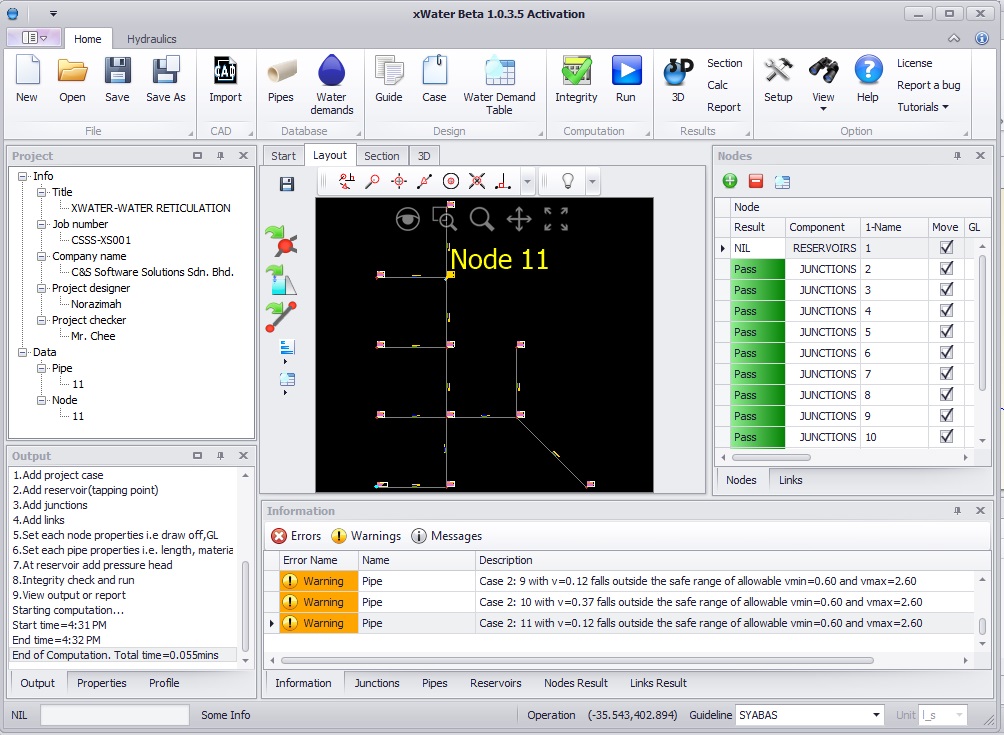Open the Pipes database icon
Viewport: 1004px width, 735px height.
[x=281, y=80]
